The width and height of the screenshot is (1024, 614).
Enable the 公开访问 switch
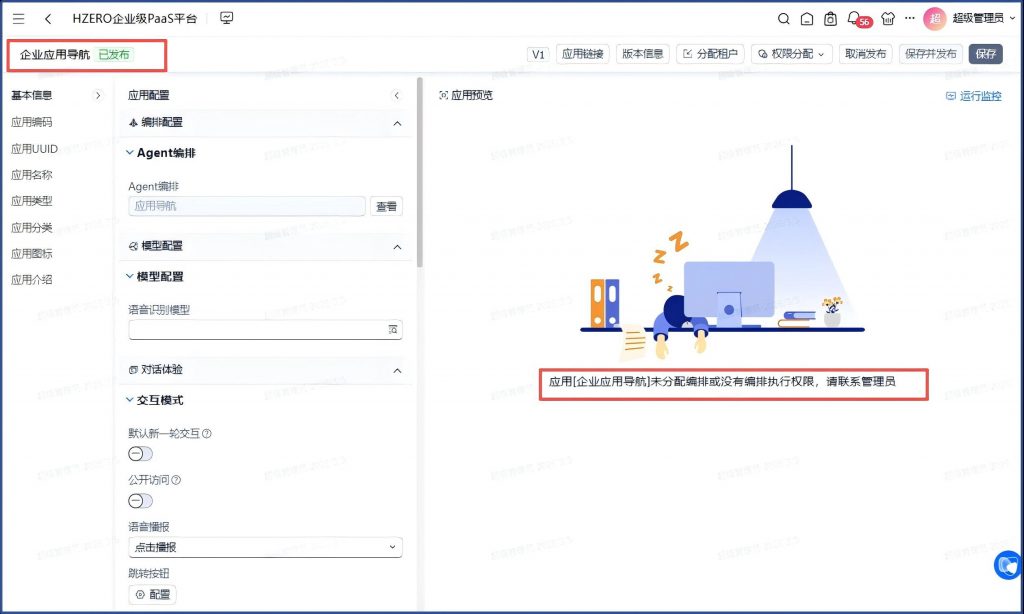click(141, 500)
